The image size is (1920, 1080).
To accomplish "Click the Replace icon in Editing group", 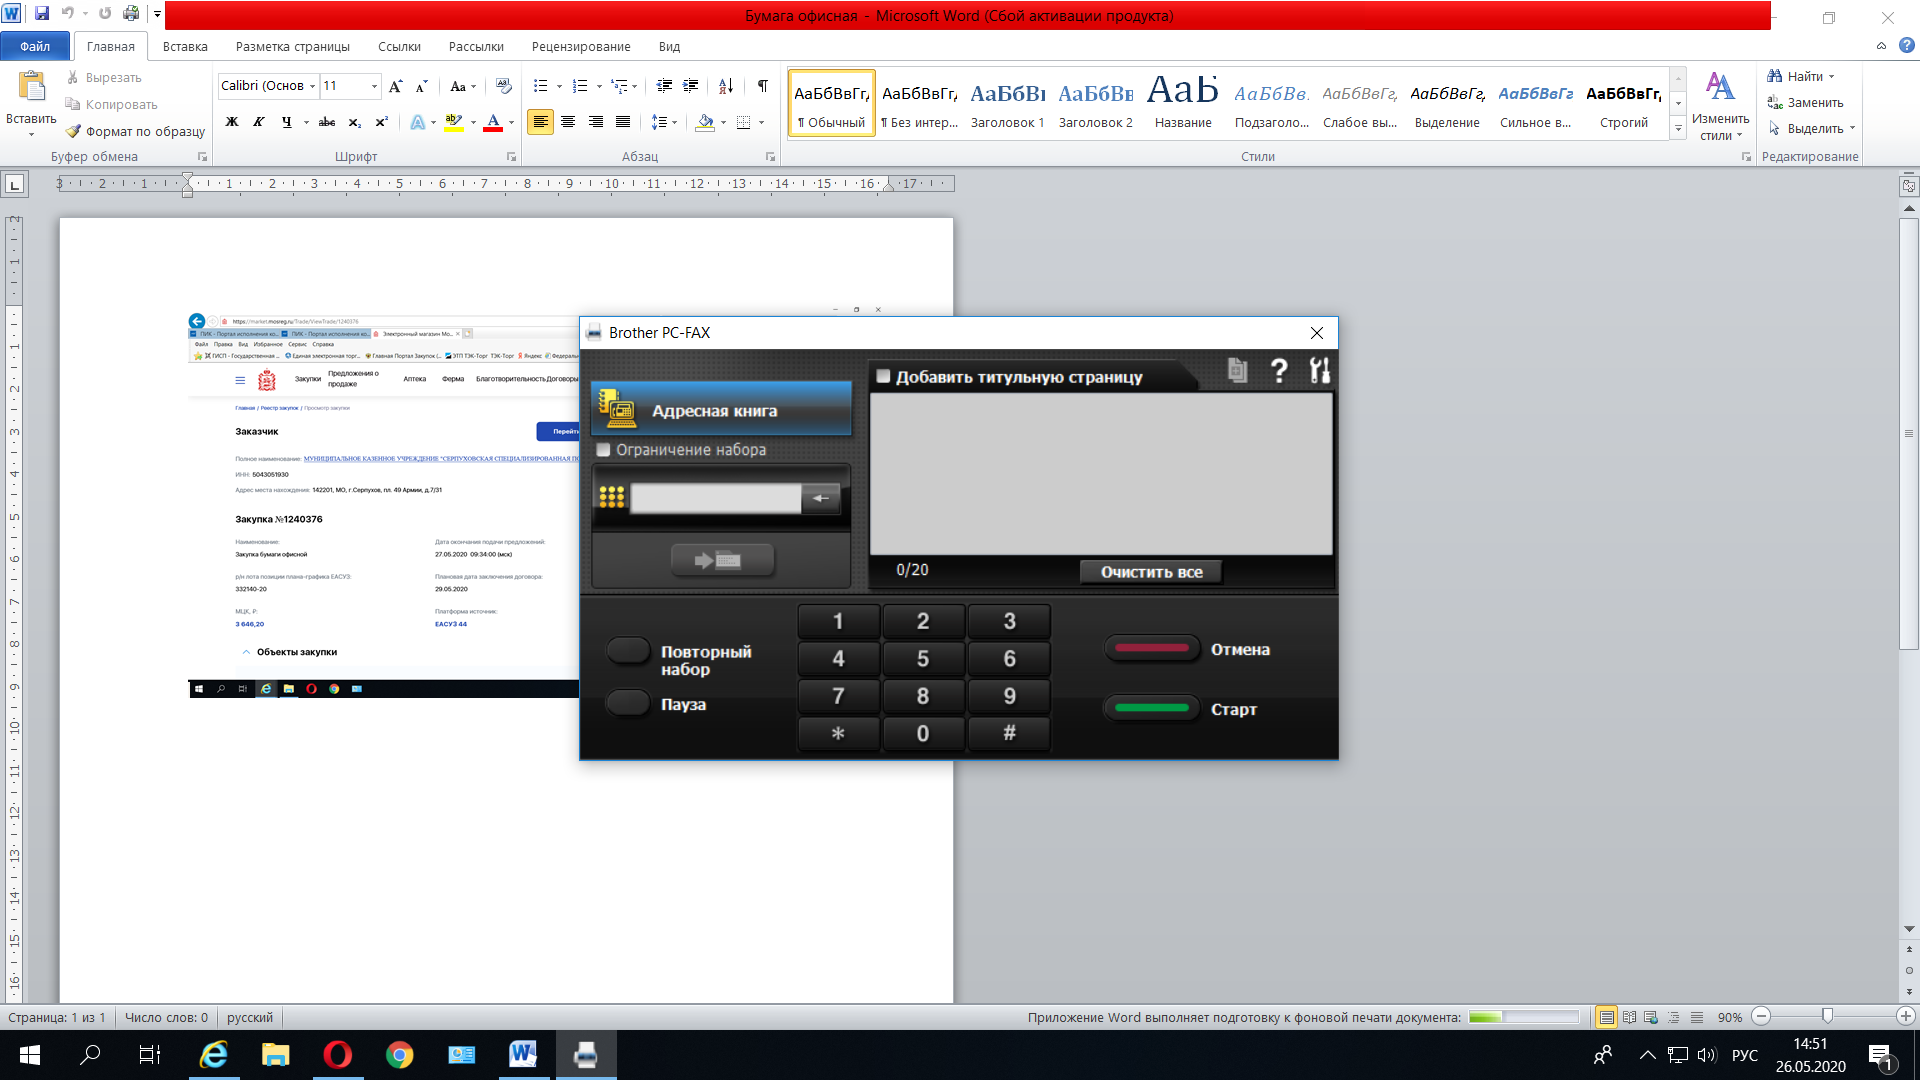I will click(1775, 103).
